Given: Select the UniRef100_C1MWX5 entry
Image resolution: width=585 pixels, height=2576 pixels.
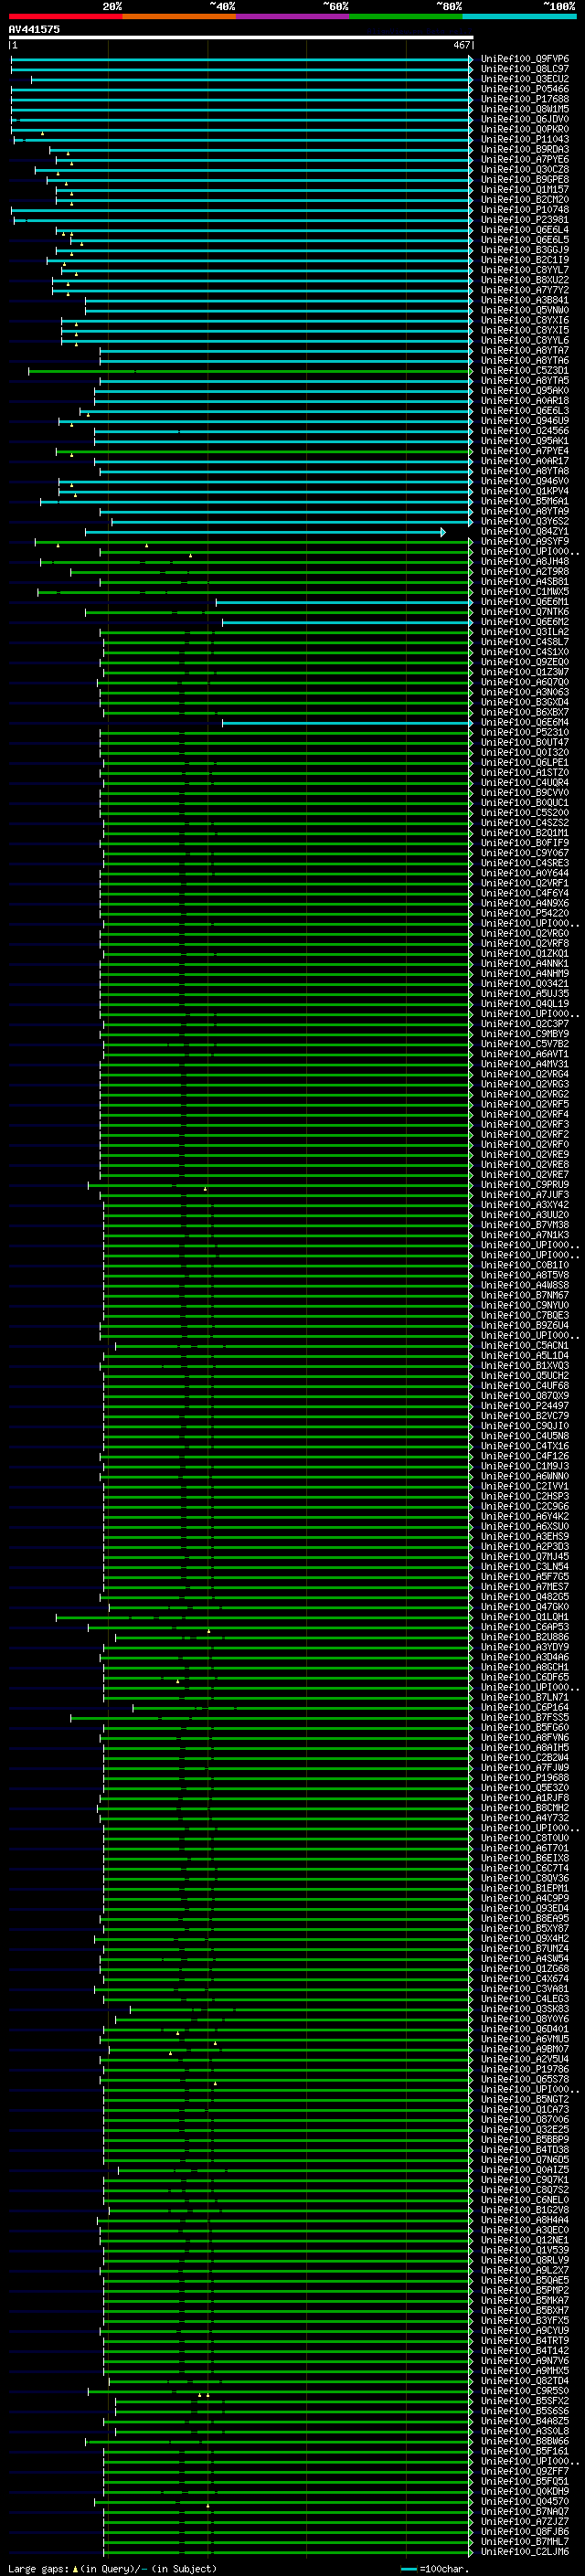Looking at the screenshot, I should (525, 592).
